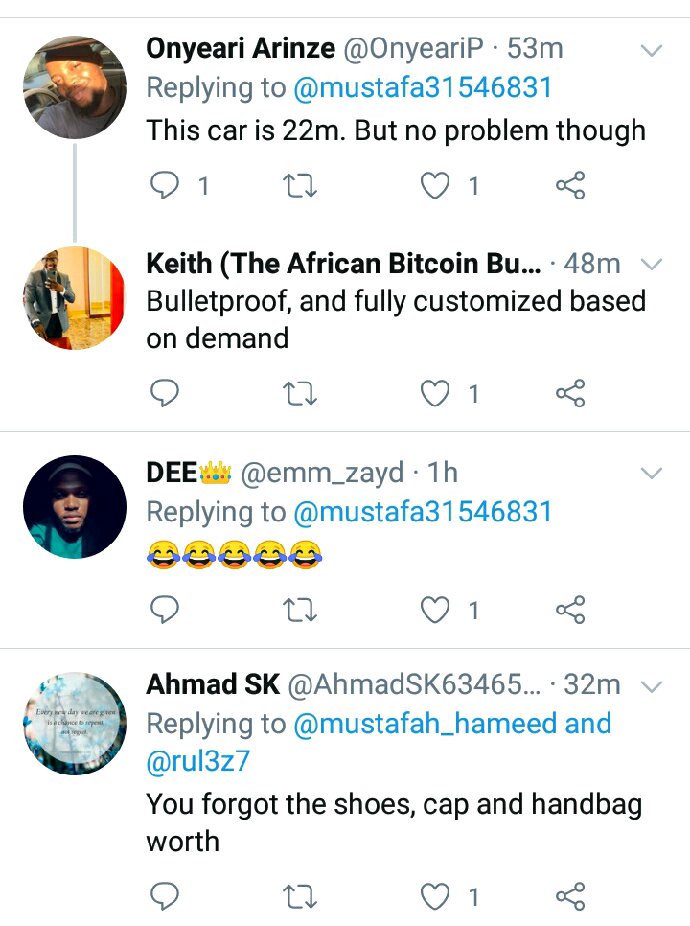Image resolution: width=690 pixels, height=926 pixels.
Task: Like the 'This car is 22m' tweet
Action: [435, 186]
